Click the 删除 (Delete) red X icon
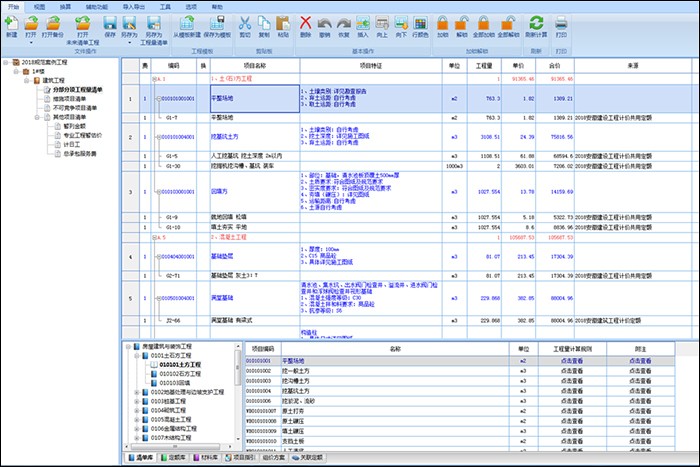This screenshot has width=700, height=467. (x=305, y=24)
